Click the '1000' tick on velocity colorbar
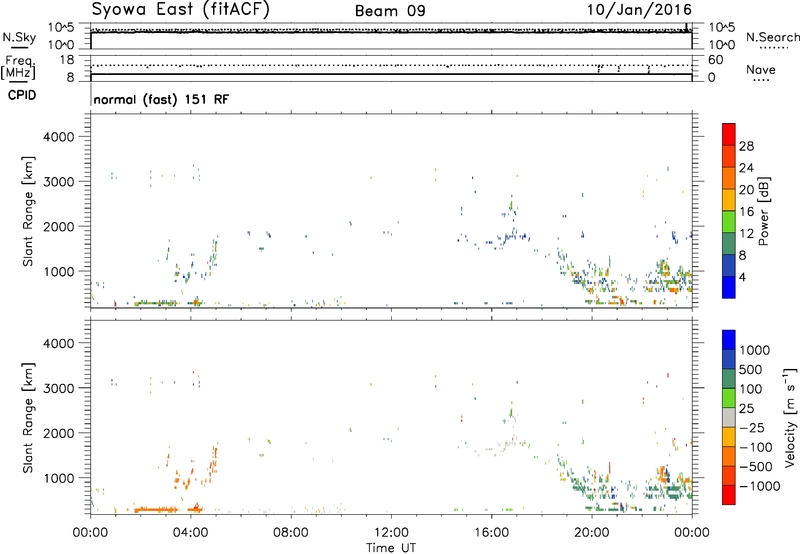 point(755,350)
